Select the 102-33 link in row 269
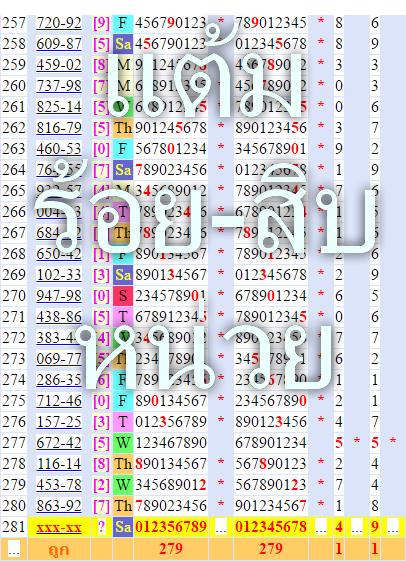This screenshot has width=406, height=561. point(59,275)
